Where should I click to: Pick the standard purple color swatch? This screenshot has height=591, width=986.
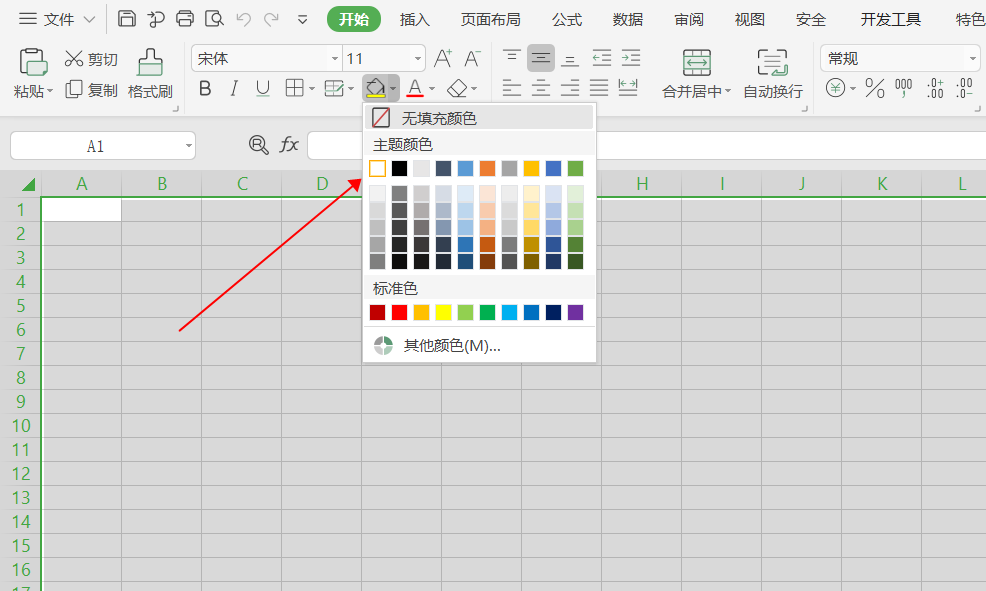575,312
